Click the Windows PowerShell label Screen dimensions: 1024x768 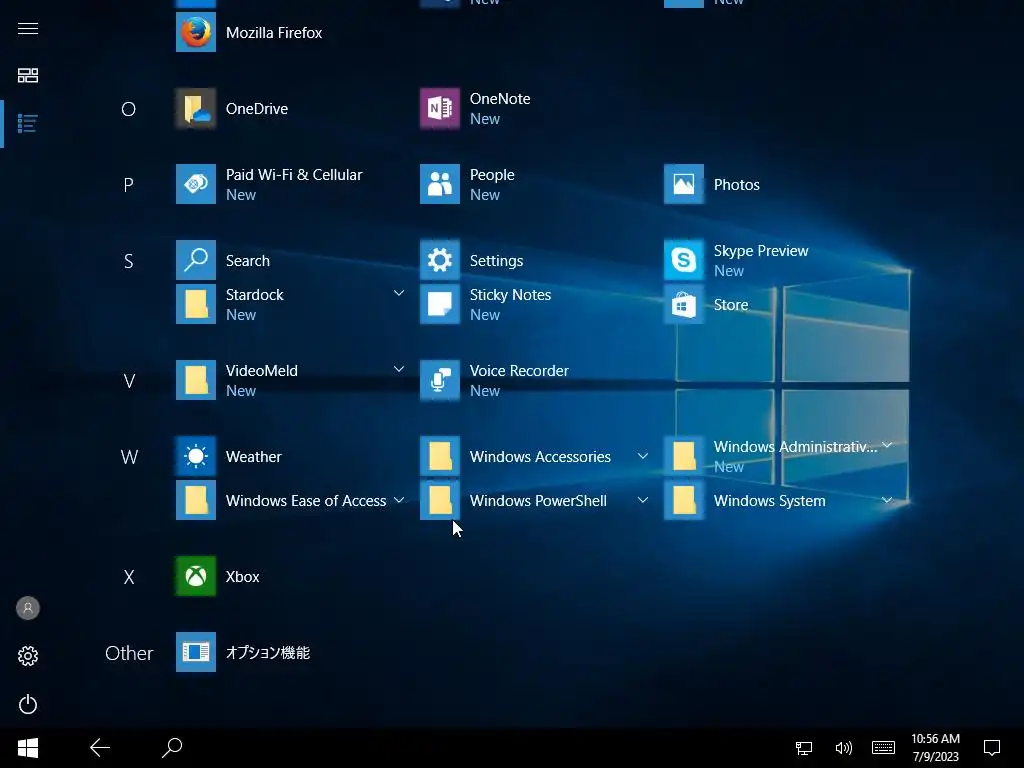[x=538, y=501]
